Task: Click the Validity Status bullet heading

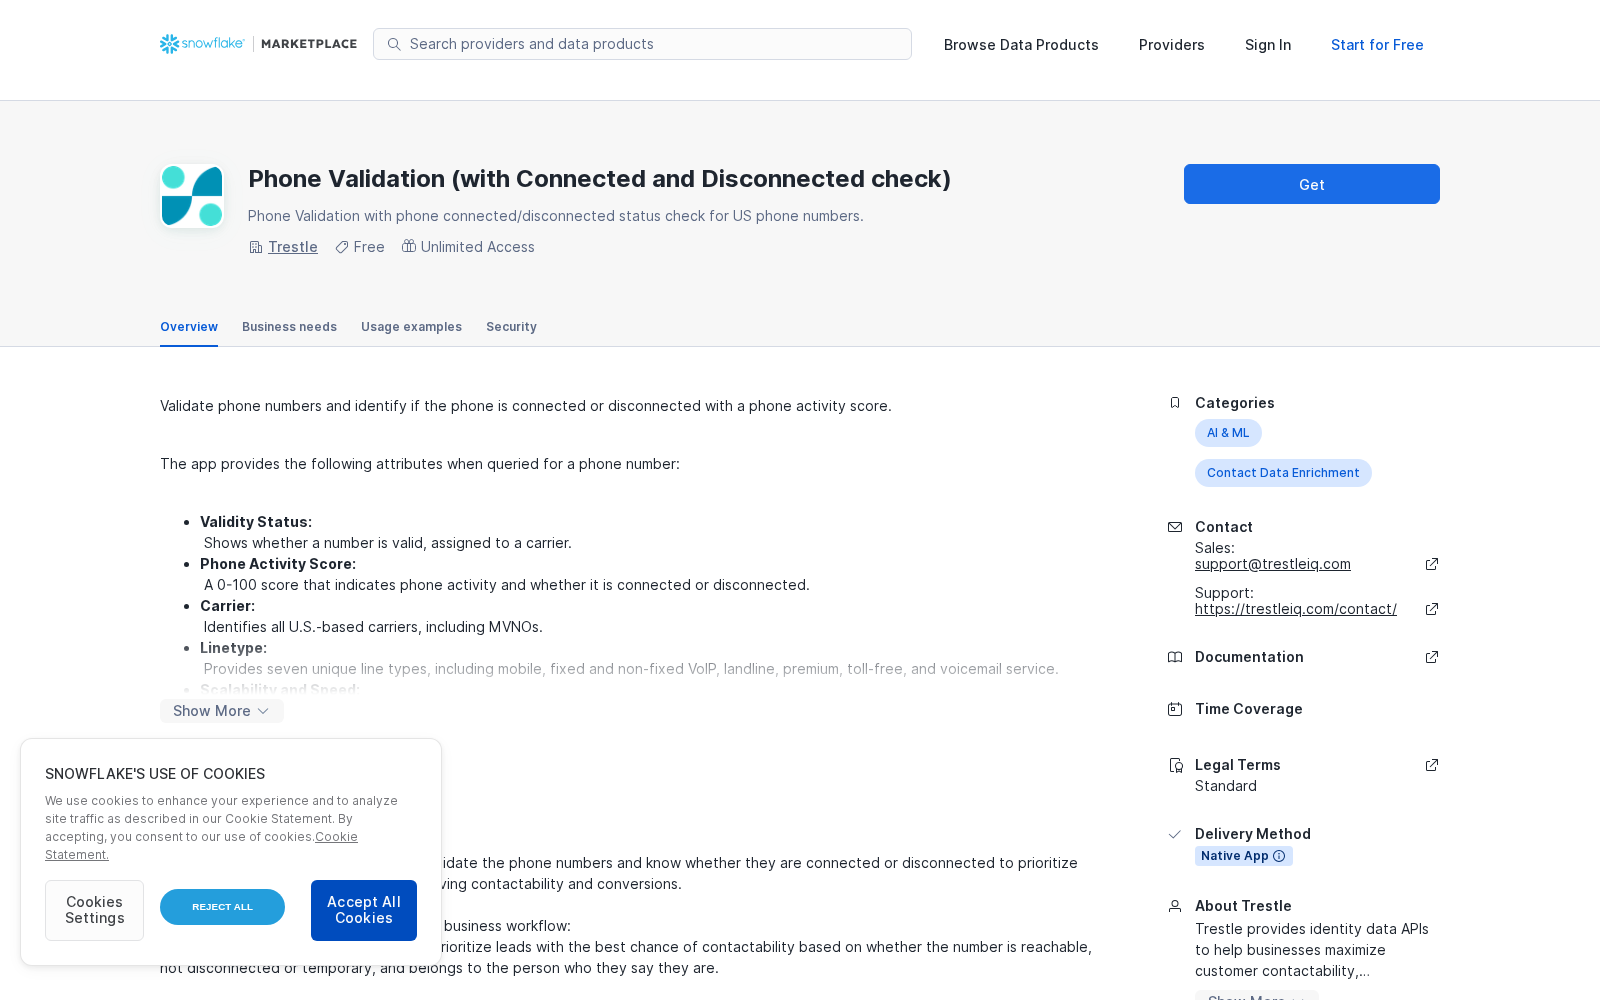Action: tap(256, 522)
